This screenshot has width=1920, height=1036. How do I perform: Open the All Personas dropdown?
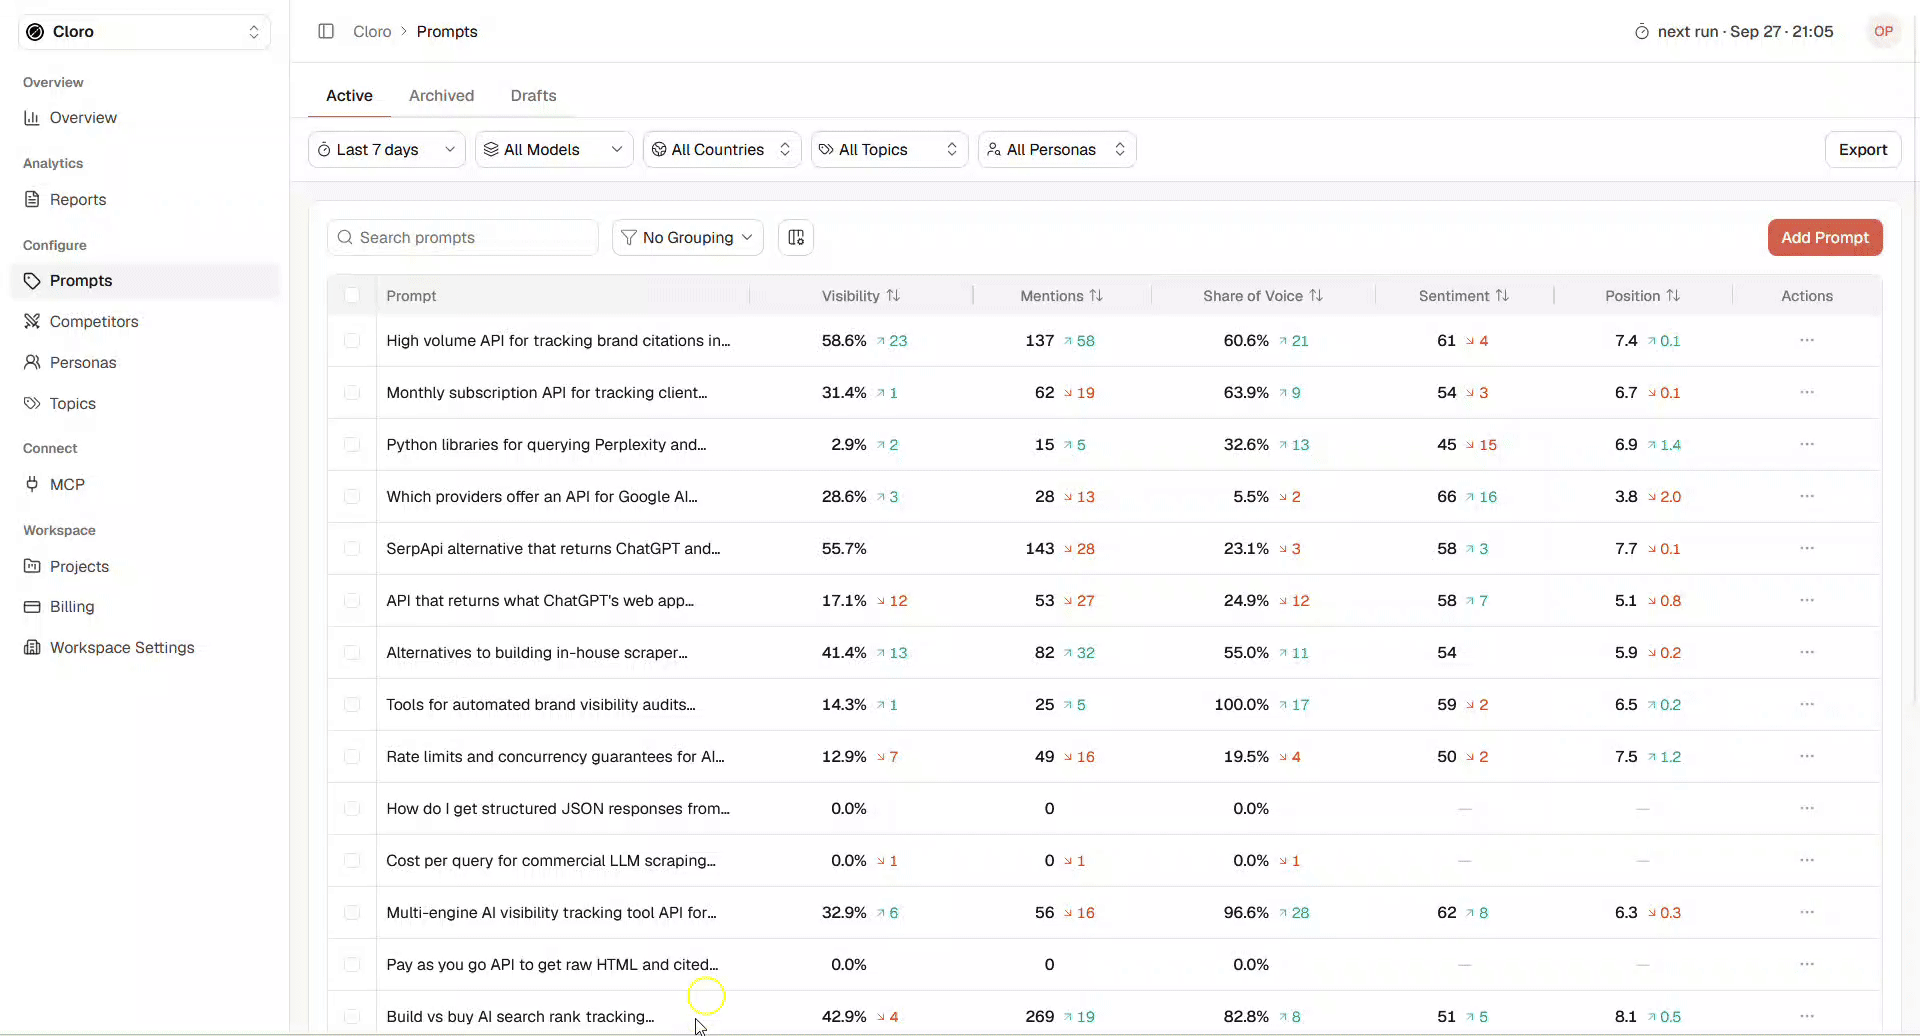[x=1057, y=149]
